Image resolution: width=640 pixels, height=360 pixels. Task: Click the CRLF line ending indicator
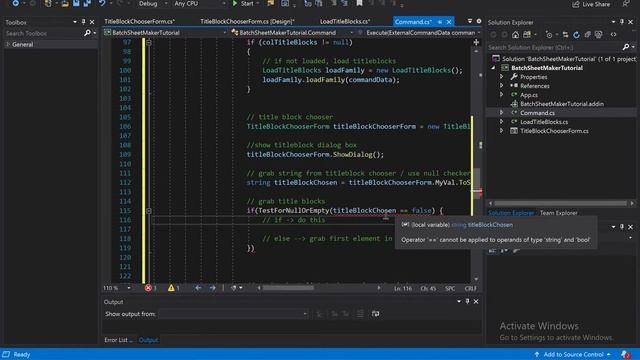coord(470,288)
